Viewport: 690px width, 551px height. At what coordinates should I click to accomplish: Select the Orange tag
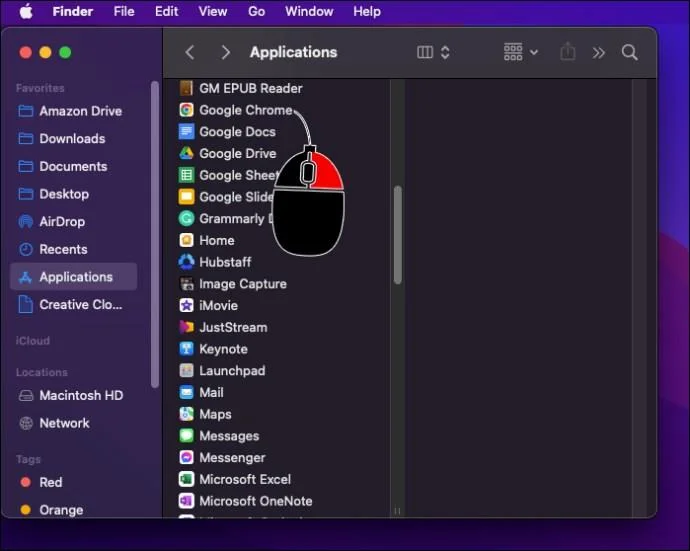click(73, 510)
